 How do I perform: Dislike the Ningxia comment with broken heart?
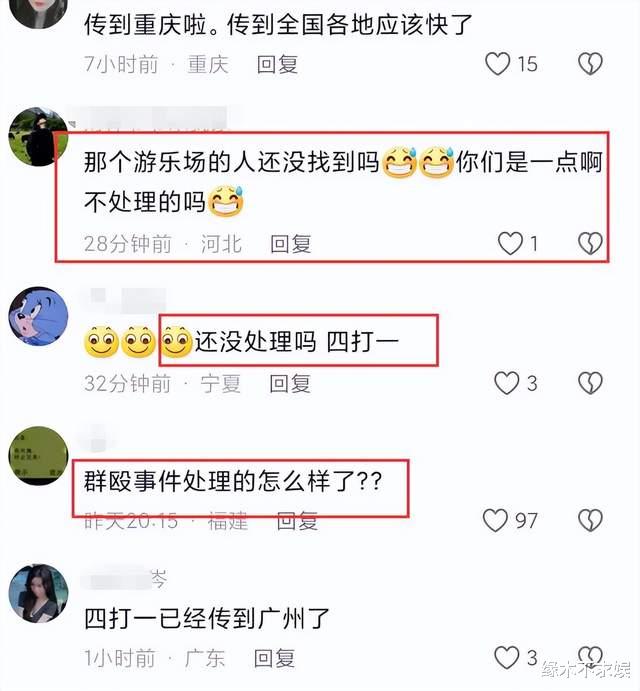590,383
